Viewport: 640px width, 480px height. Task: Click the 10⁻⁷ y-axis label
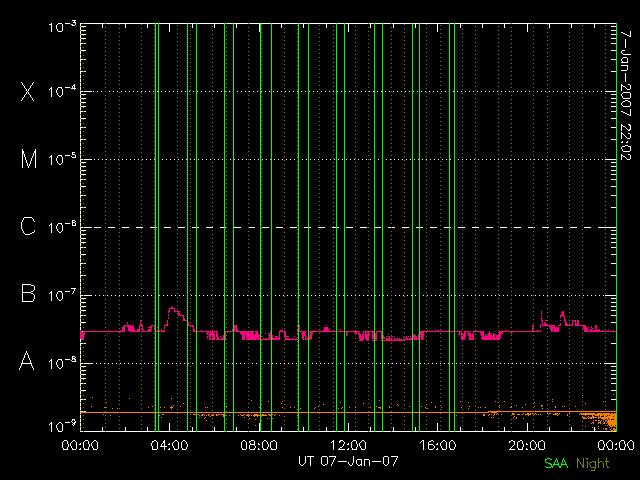point(62,295)
